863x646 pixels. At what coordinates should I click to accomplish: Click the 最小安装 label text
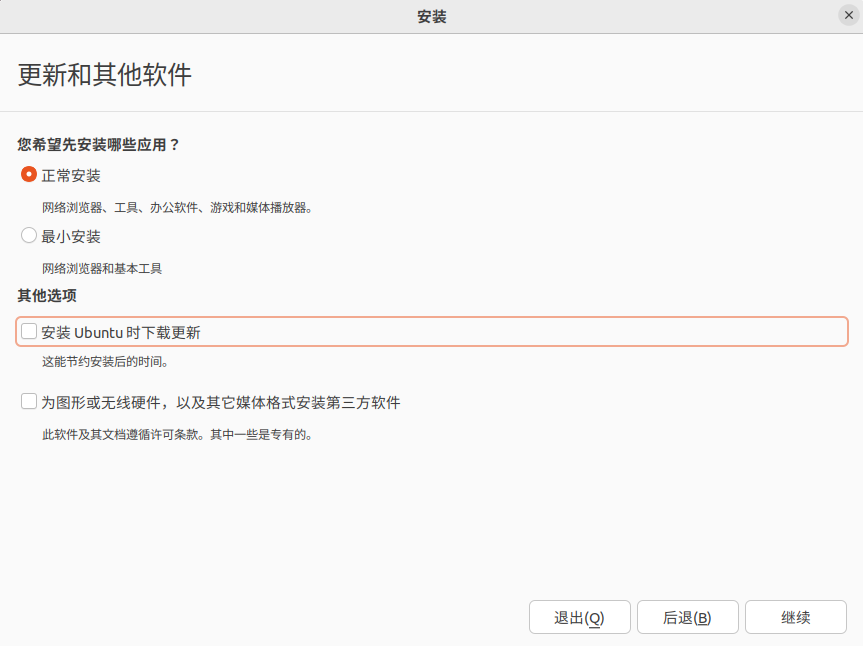71,237
